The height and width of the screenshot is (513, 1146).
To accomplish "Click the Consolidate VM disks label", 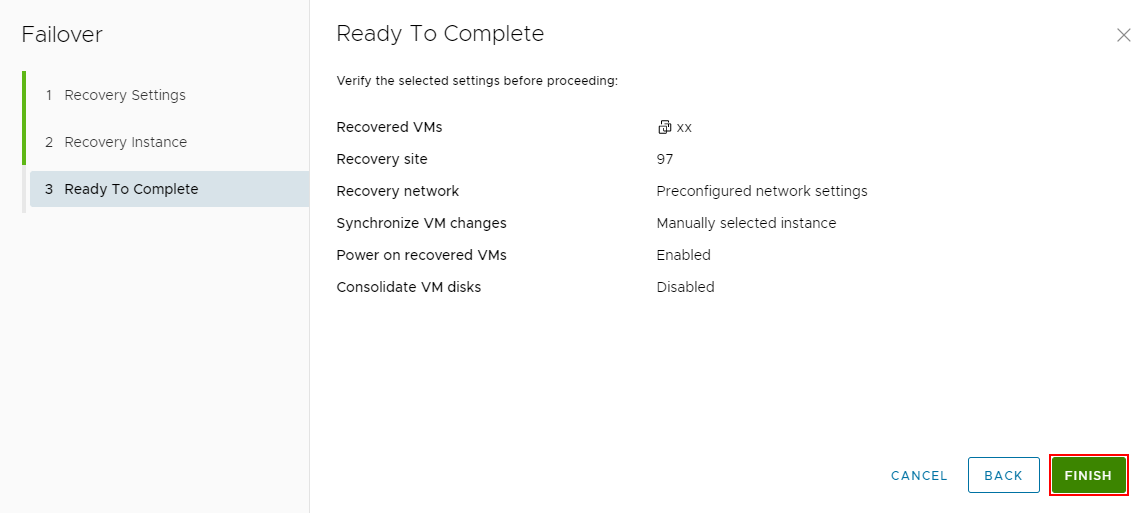I will click(408, 287).
